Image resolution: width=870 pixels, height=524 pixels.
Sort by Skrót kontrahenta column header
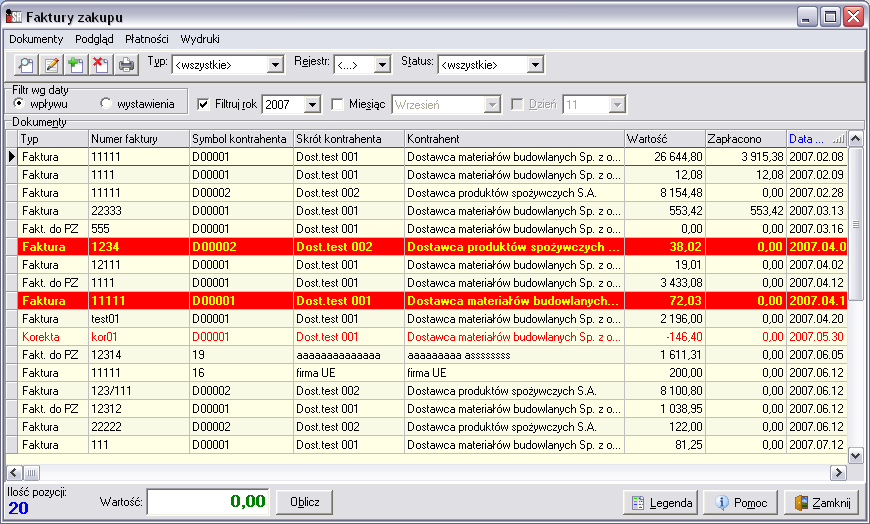348,139
